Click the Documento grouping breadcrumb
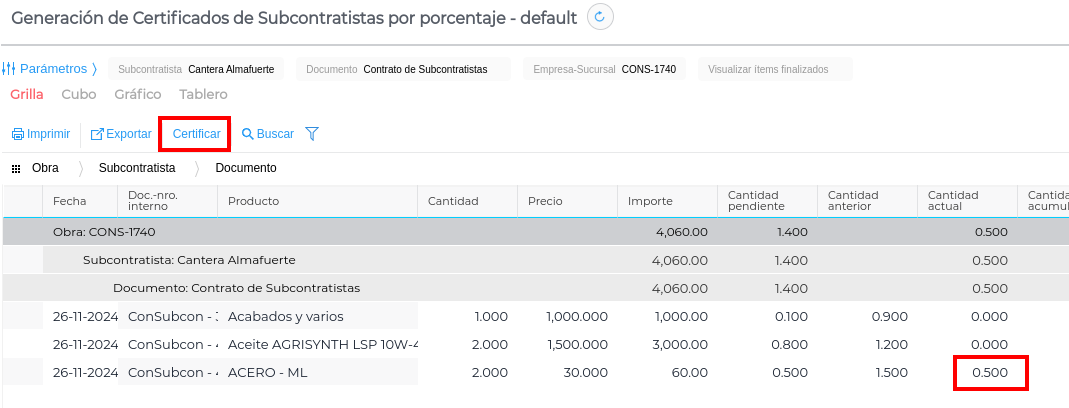Image resolution: width=1069 pixels, height=408 pixels. pos(246,168)
